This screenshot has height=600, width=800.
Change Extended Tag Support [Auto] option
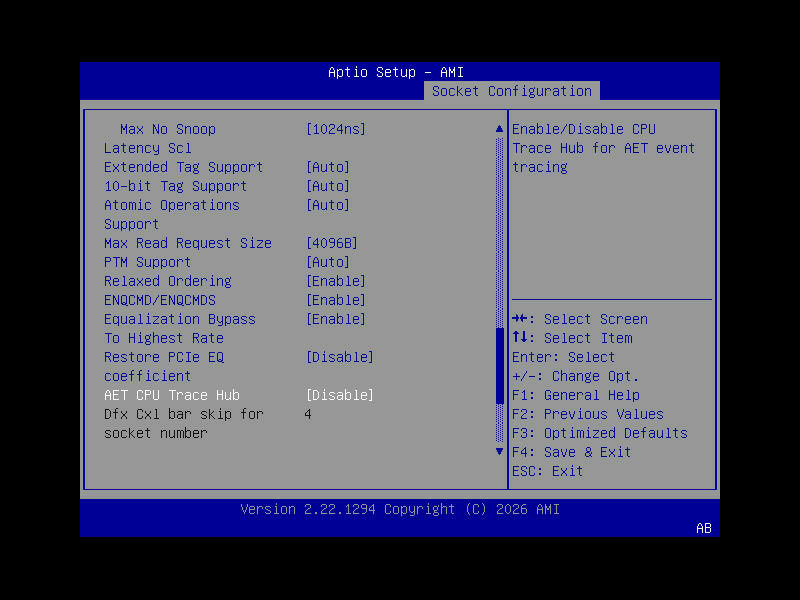tap(328, 167)
